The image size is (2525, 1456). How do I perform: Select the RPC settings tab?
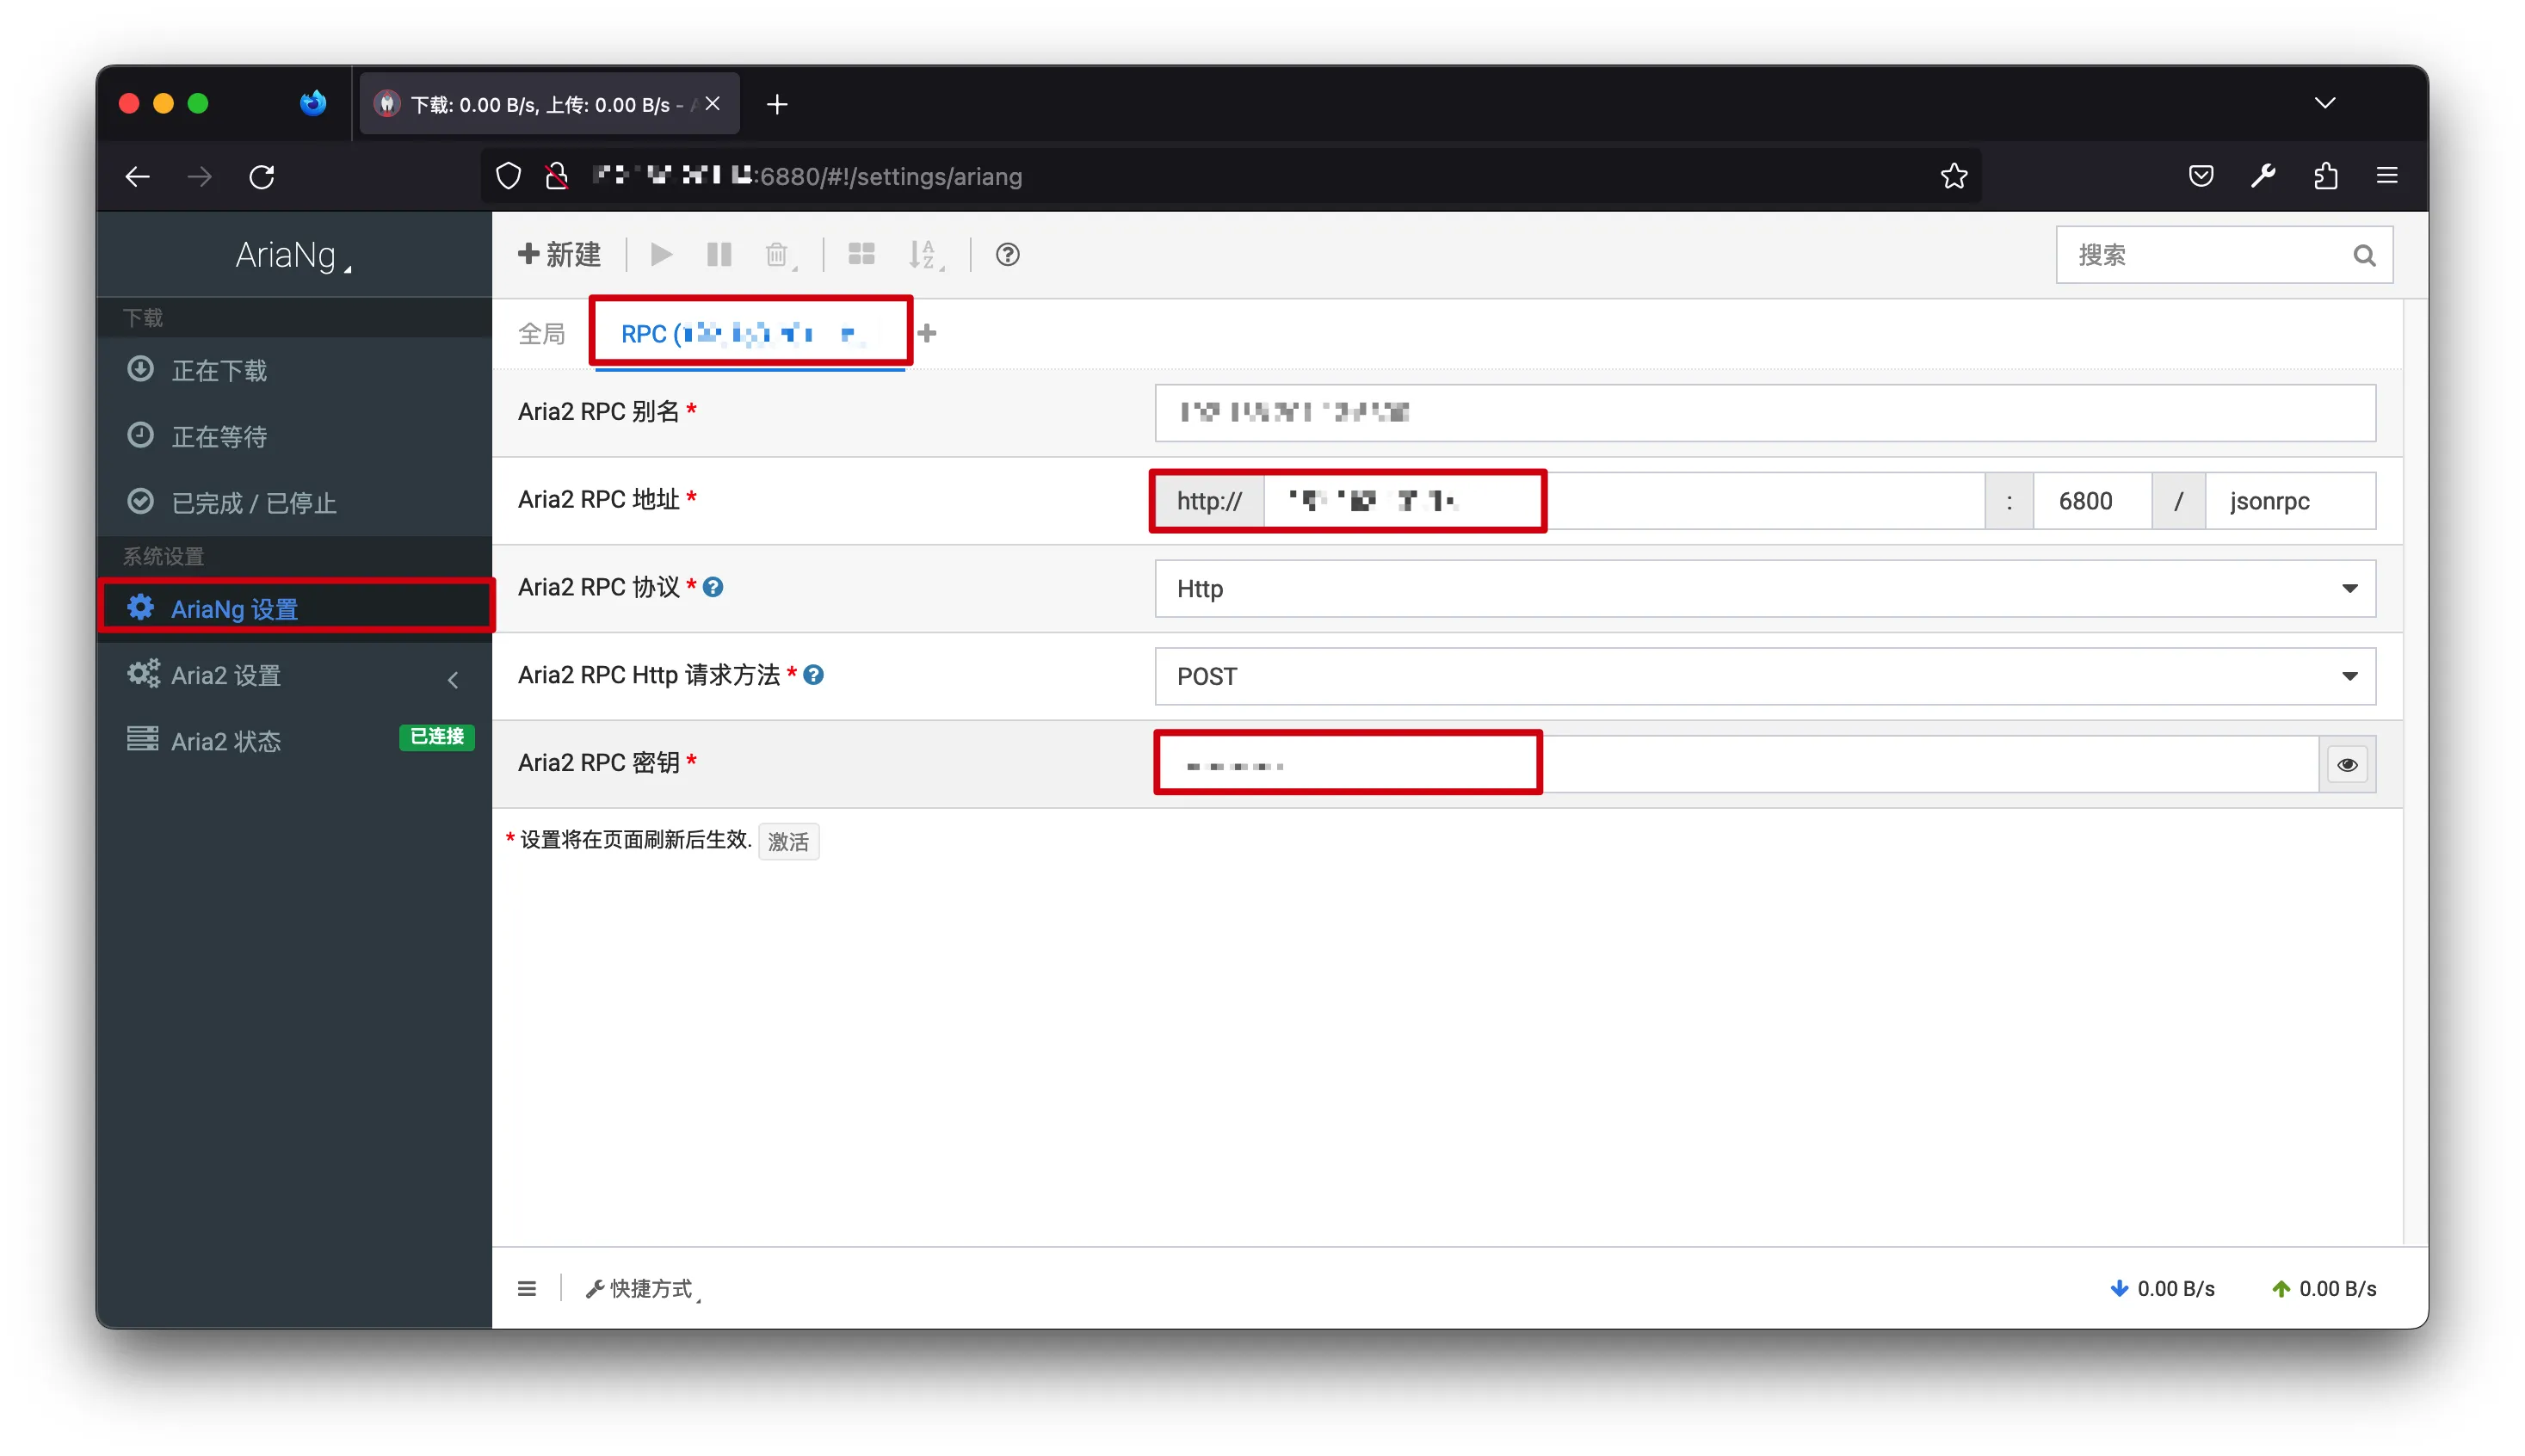tap(749, 334)
